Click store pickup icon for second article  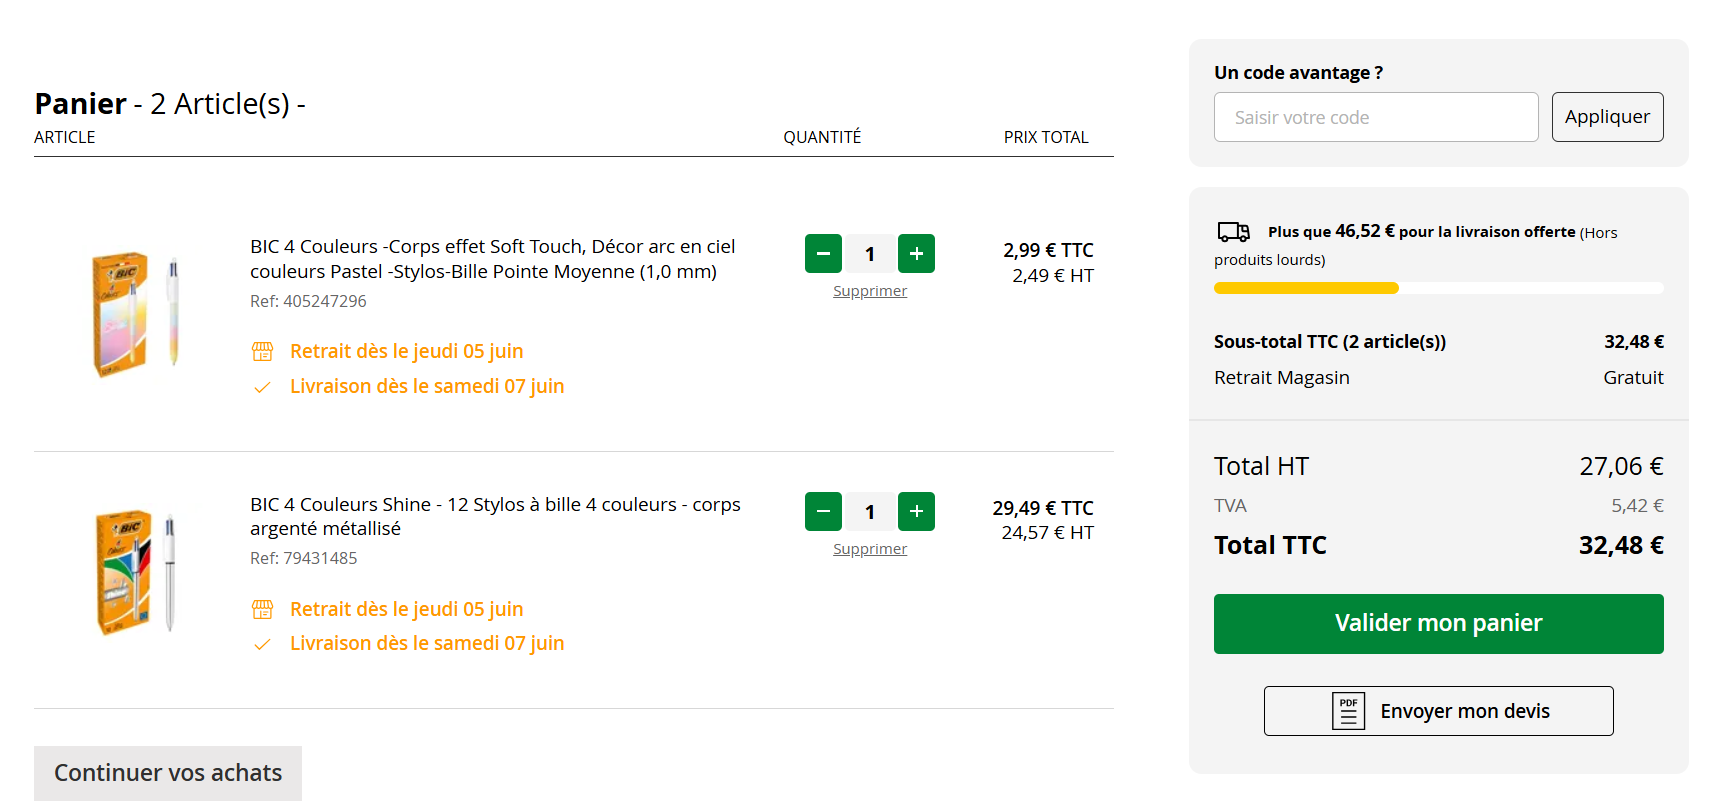pos(262,609)
